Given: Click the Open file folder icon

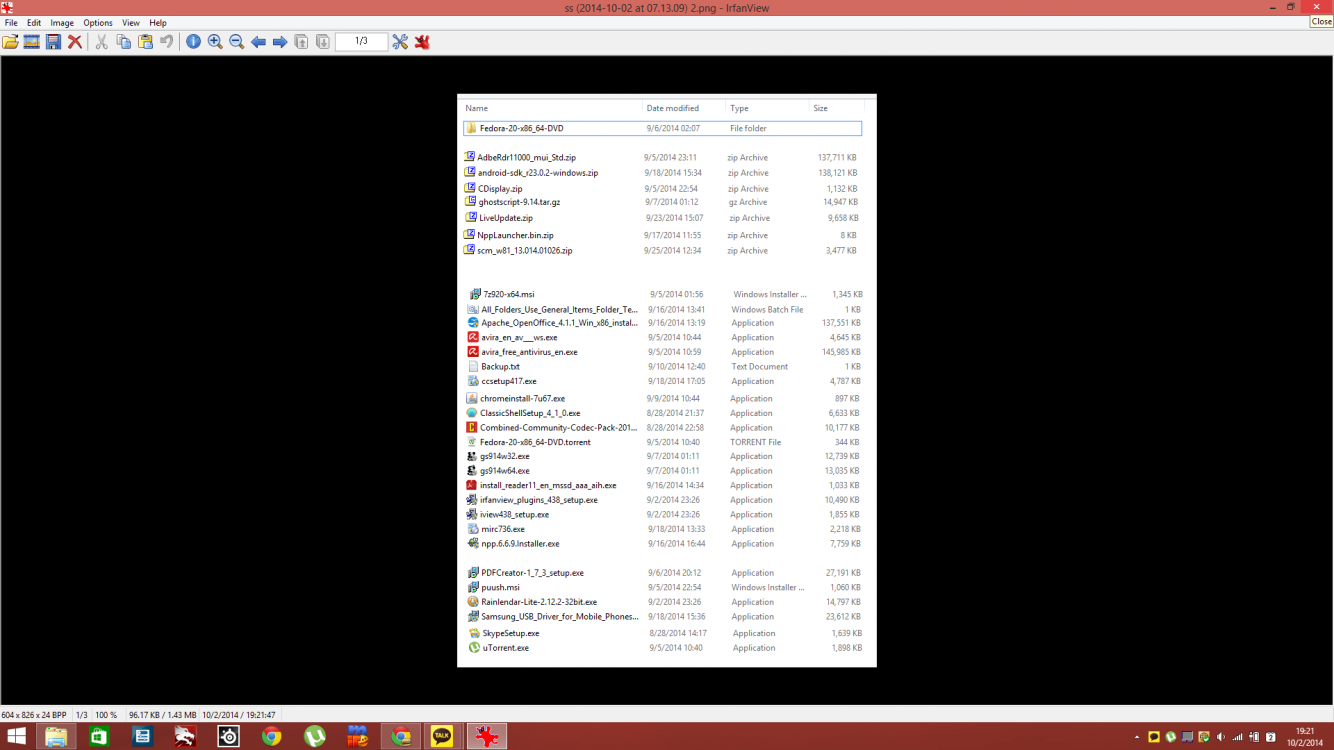Looking at the screenshot, I should 11,42.
